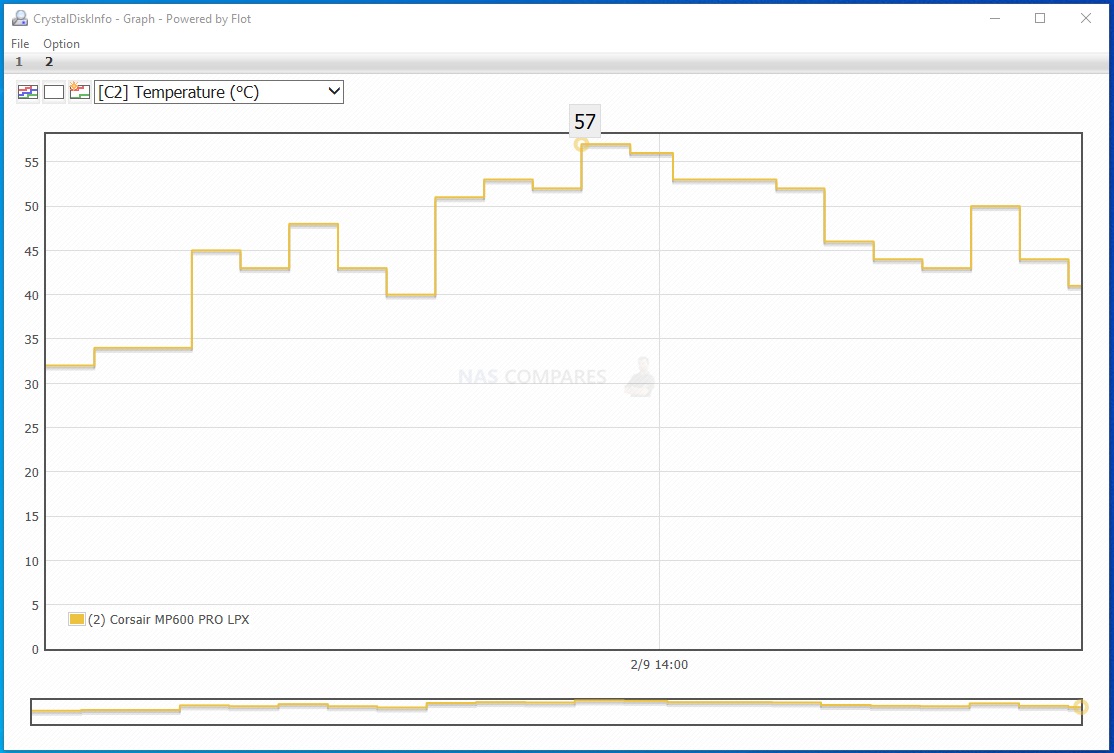Maximize the graph window

(1040, 18)
